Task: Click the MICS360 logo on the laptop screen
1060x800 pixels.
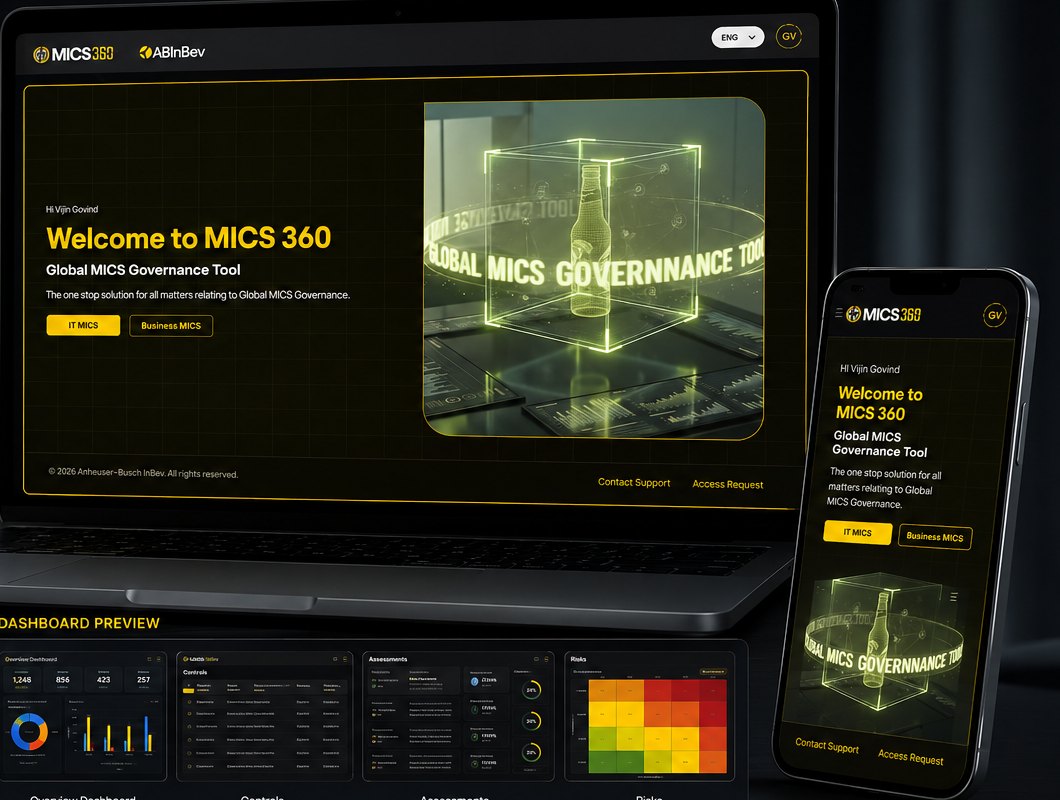Action: click(73, 54)
